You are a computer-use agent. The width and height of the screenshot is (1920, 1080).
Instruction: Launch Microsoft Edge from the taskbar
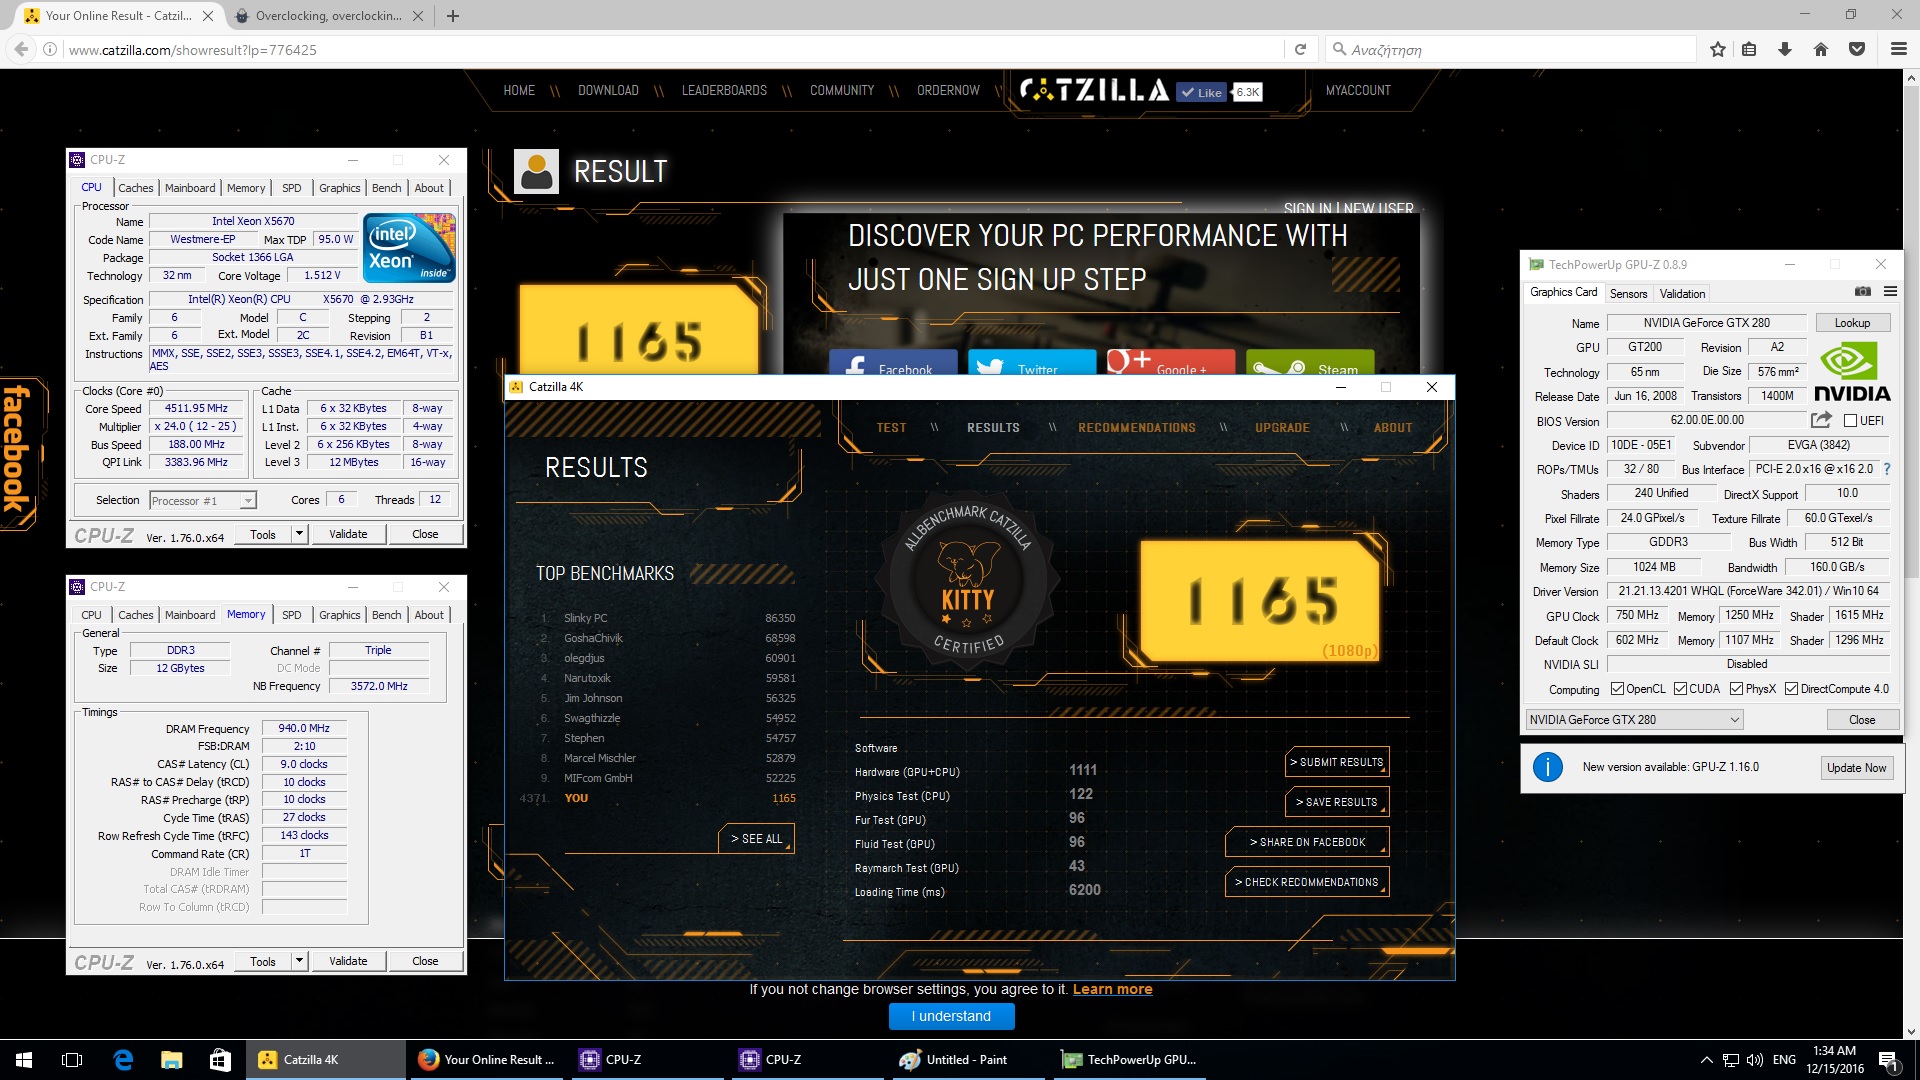(x=123, y=1060)
